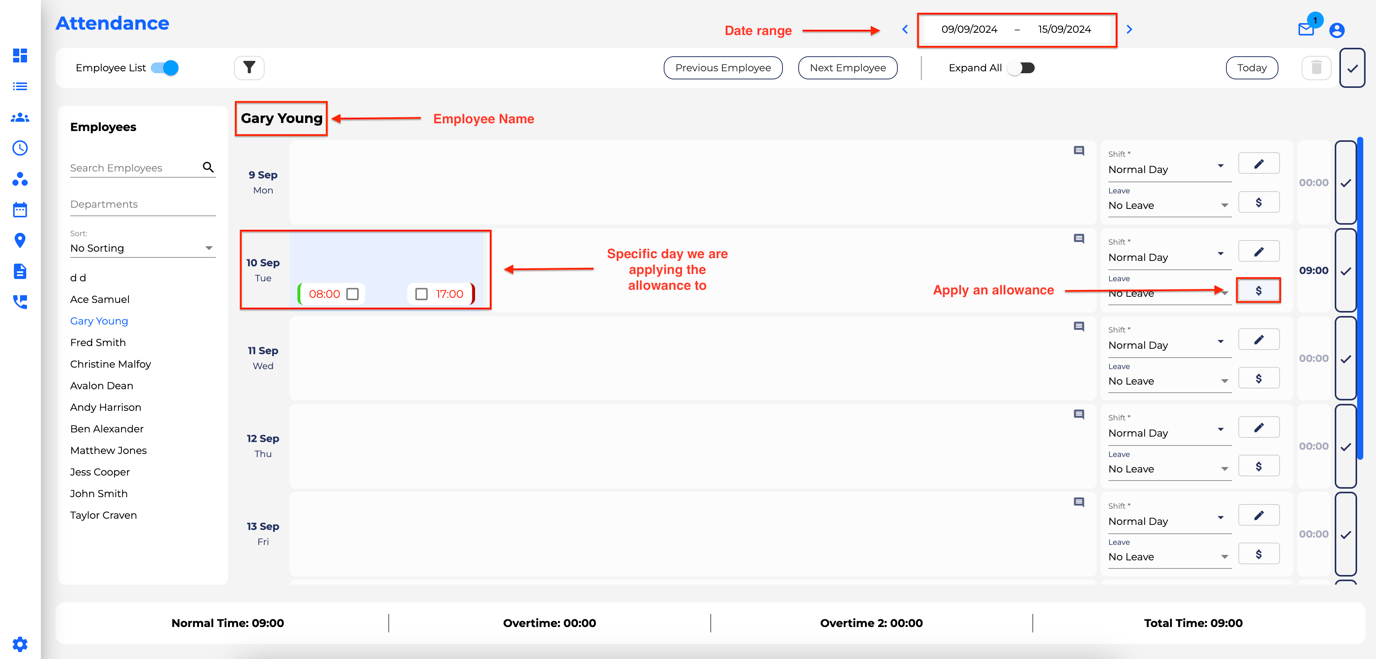Open the mail notifications icon
This screenshot has height=659, width=1376.
(1306, 29)
